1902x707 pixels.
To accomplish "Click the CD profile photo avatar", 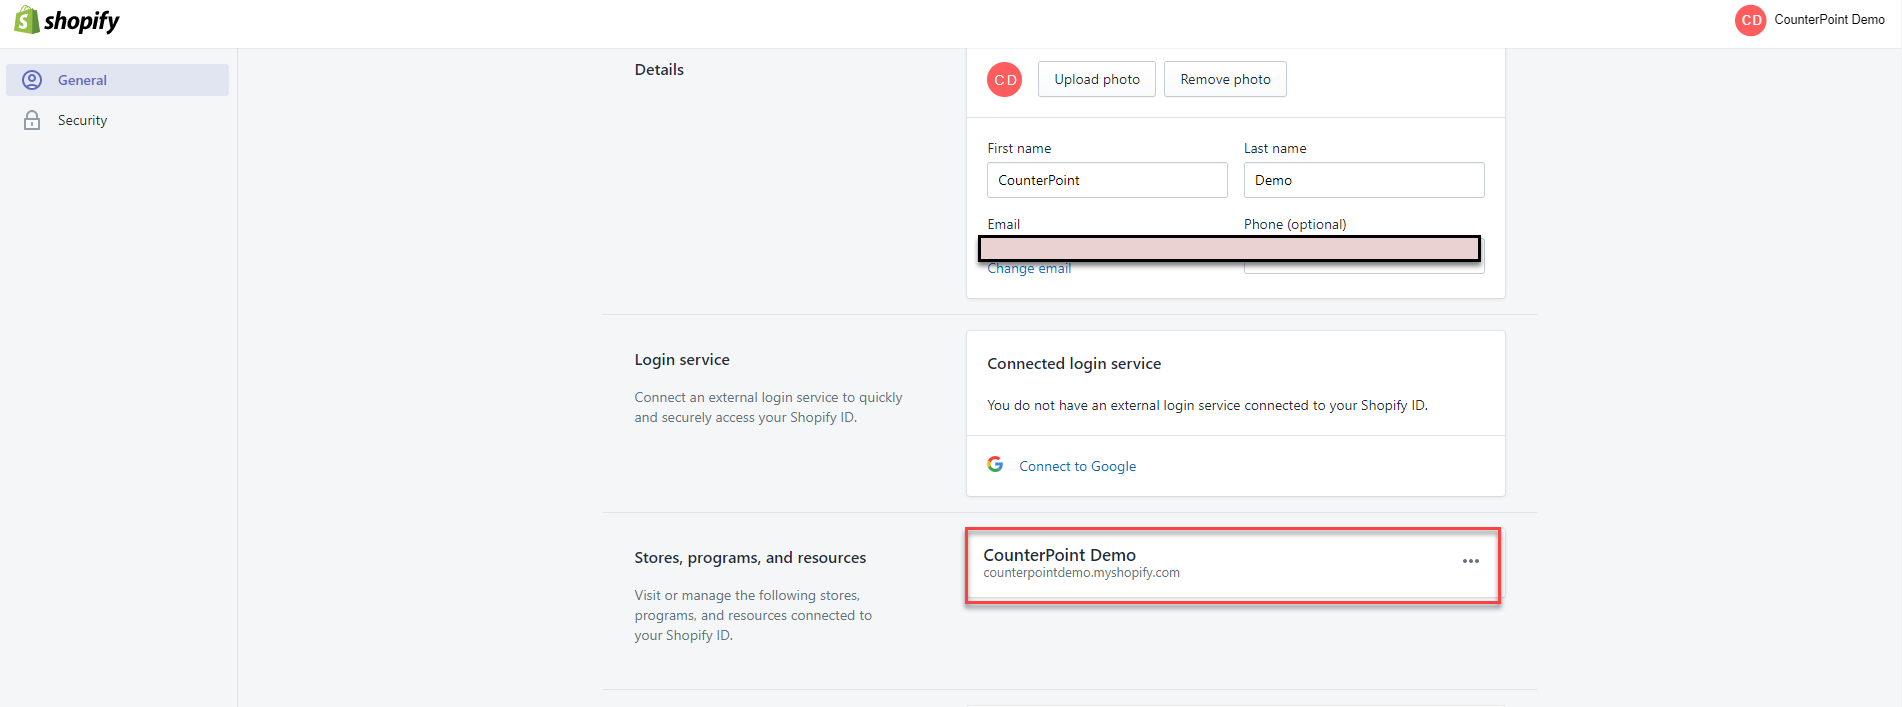I will tap(1005, 80).
